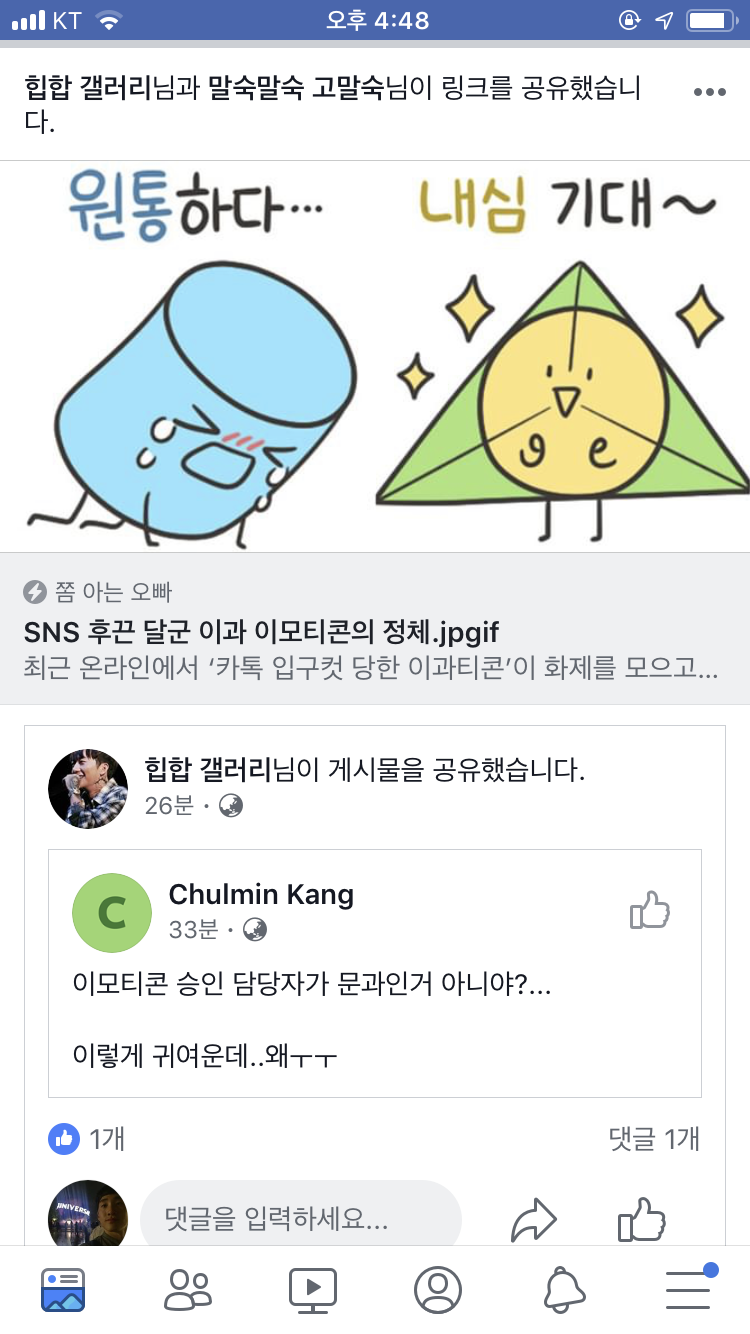The height and width of the screenshot is (1334, 750).
Task: Like Chulmin Kang's shared post
Action: click(649, 911)
